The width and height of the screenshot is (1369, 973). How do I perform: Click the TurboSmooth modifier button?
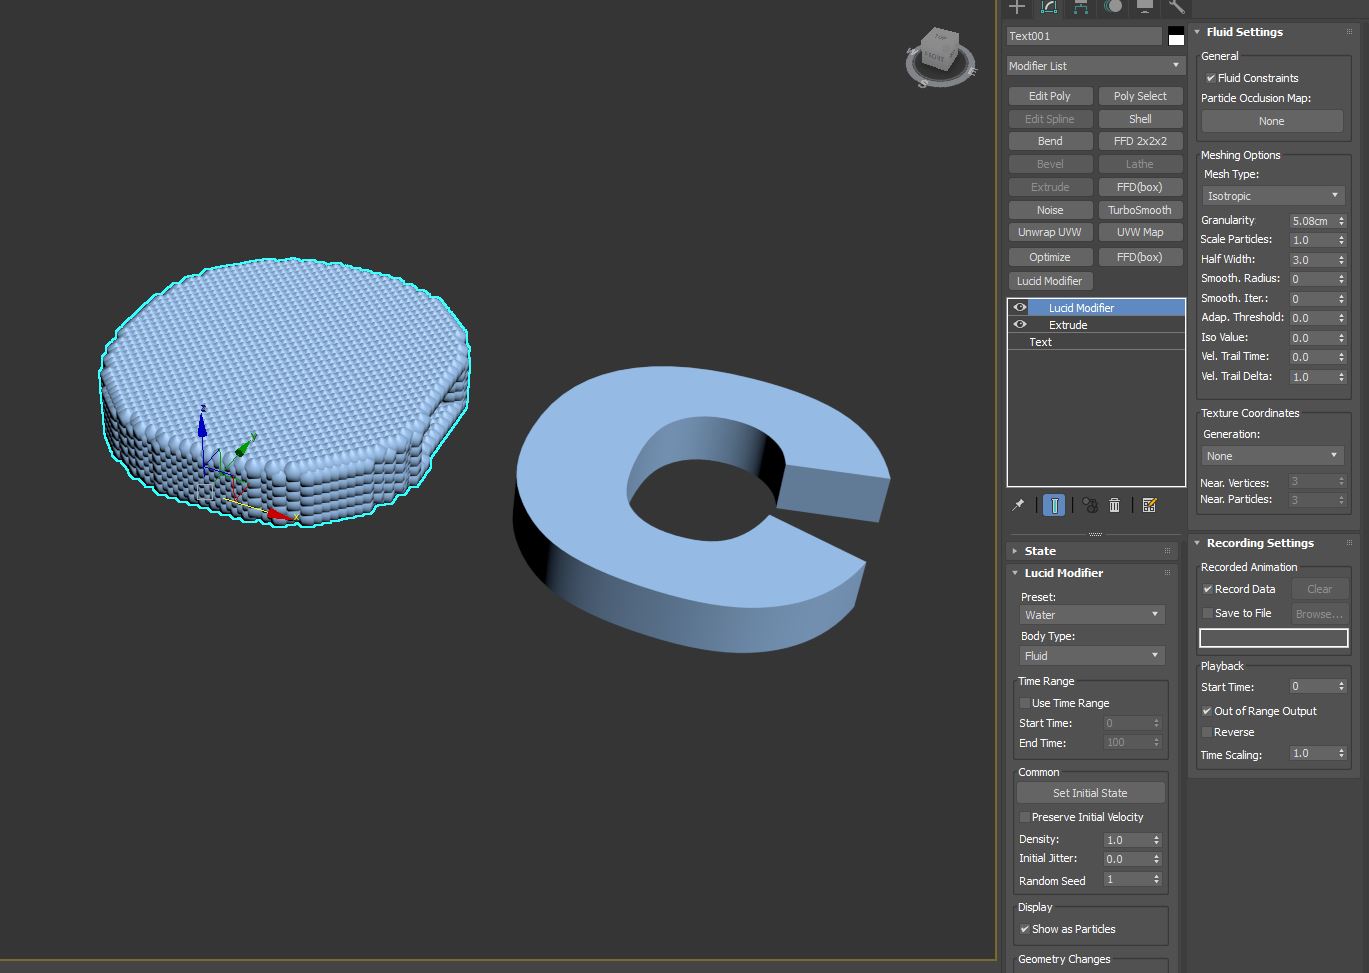tap(1139, 210)
